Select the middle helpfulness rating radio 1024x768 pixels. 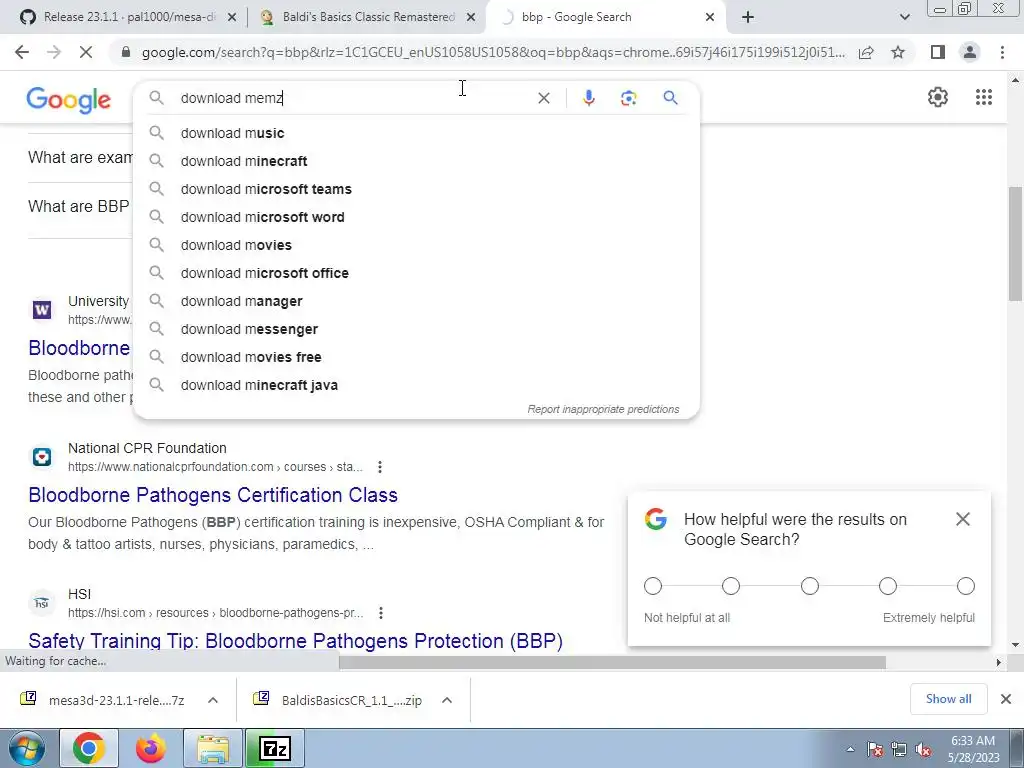(810, 586)
